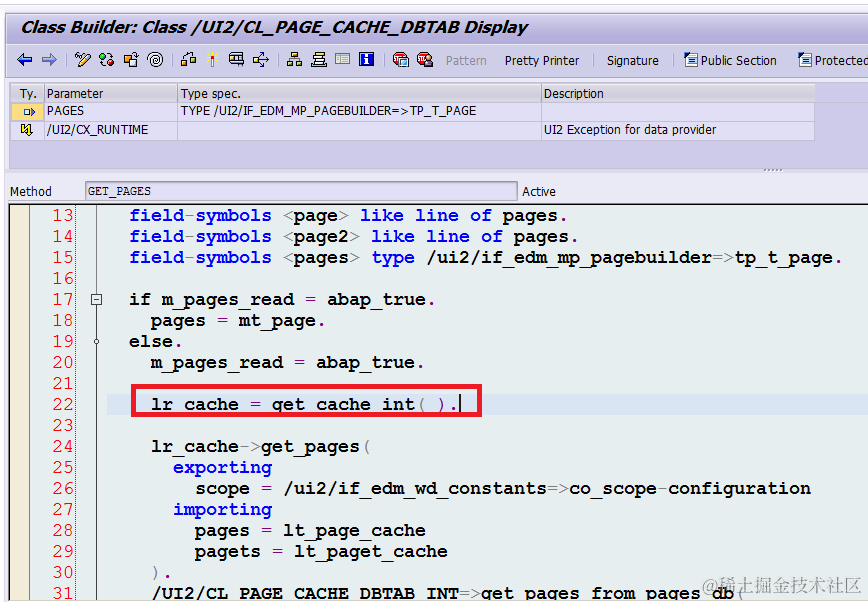Open the blue Information icon
This screenshot has height=602, width=868.
[x=366, y=59]
